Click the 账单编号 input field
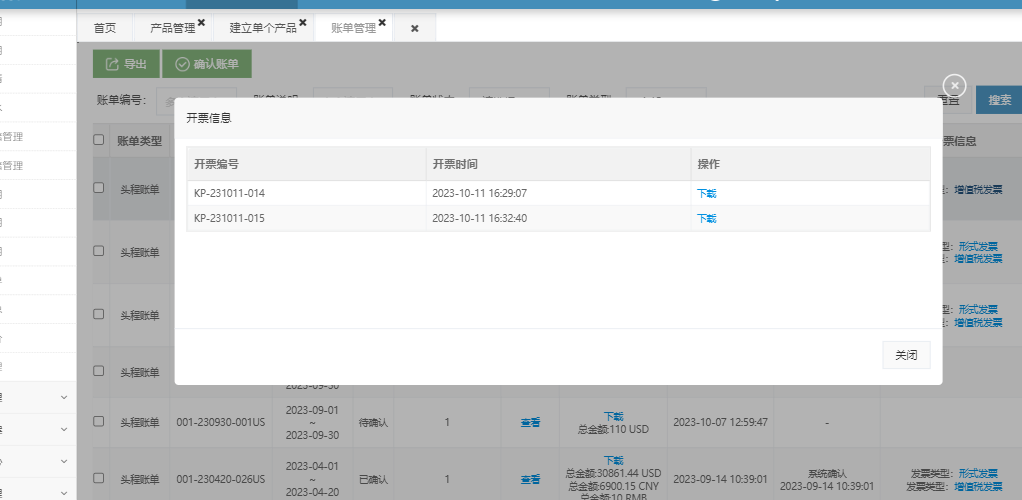 [196, 100]
